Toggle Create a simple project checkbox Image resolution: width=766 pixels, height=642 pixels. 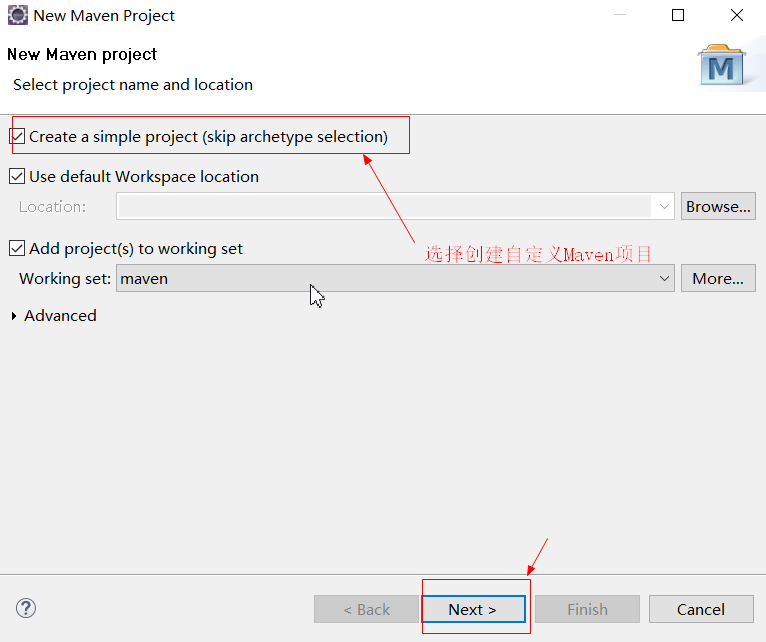tap(17, 136)
